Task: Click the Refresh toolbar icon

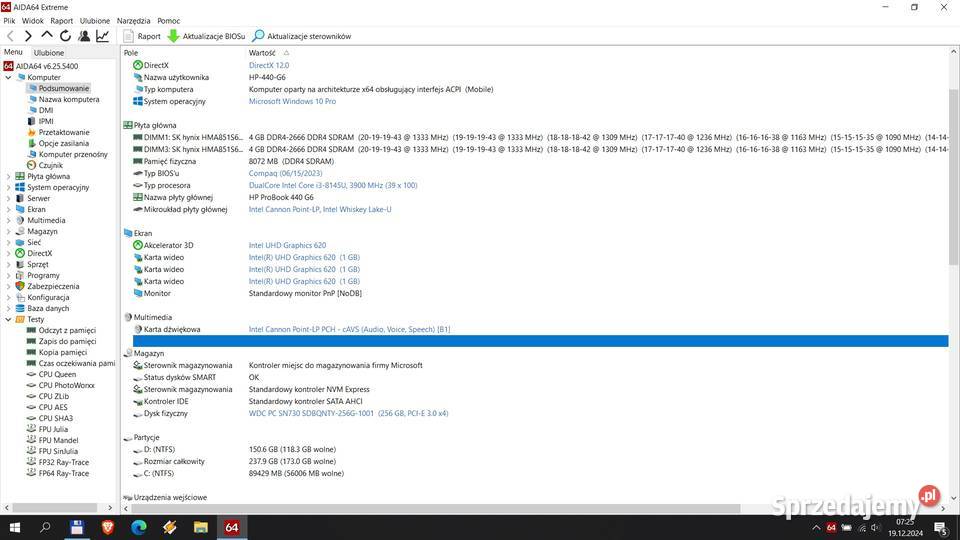Action: coord(66,36)
